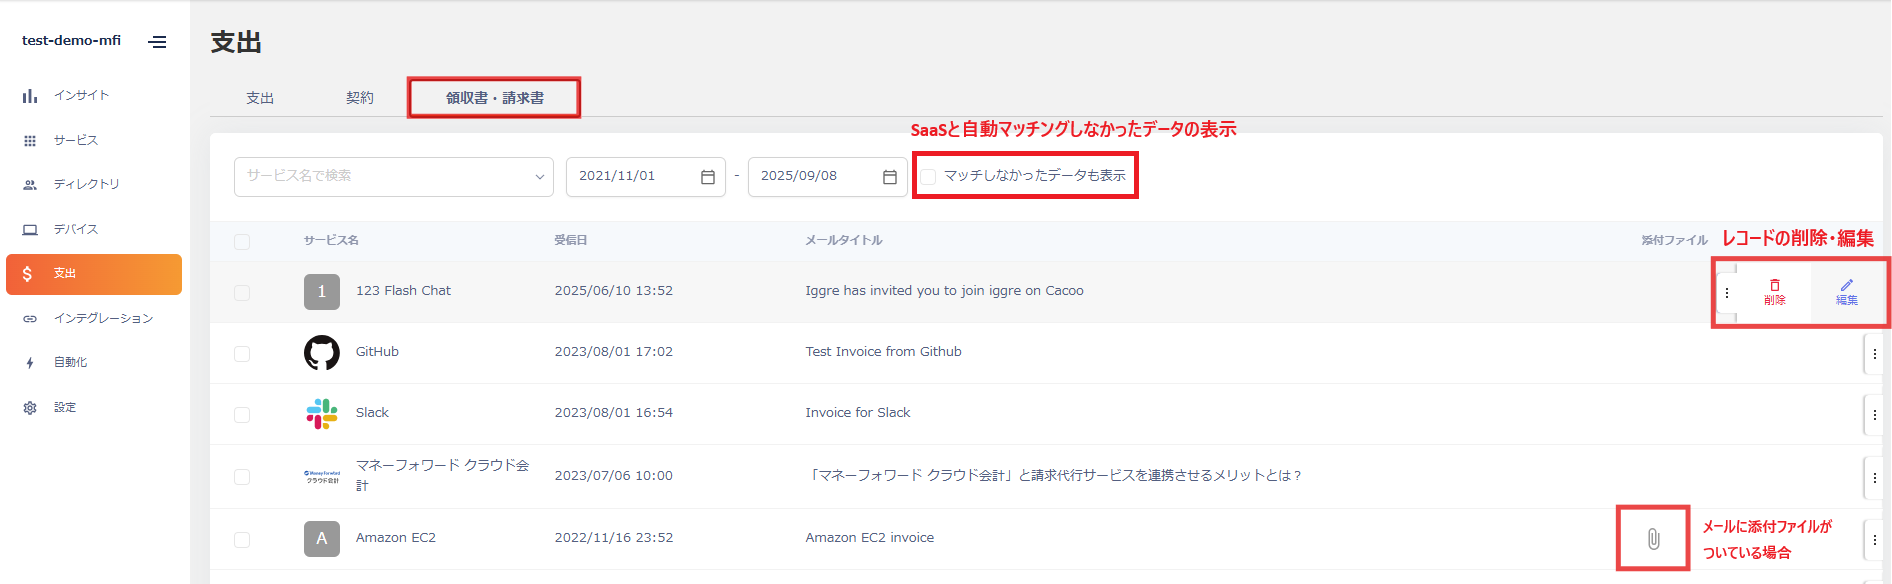Check the 123 Flash Chat row checkbox

pyautogui.click(x=242, y=293)
